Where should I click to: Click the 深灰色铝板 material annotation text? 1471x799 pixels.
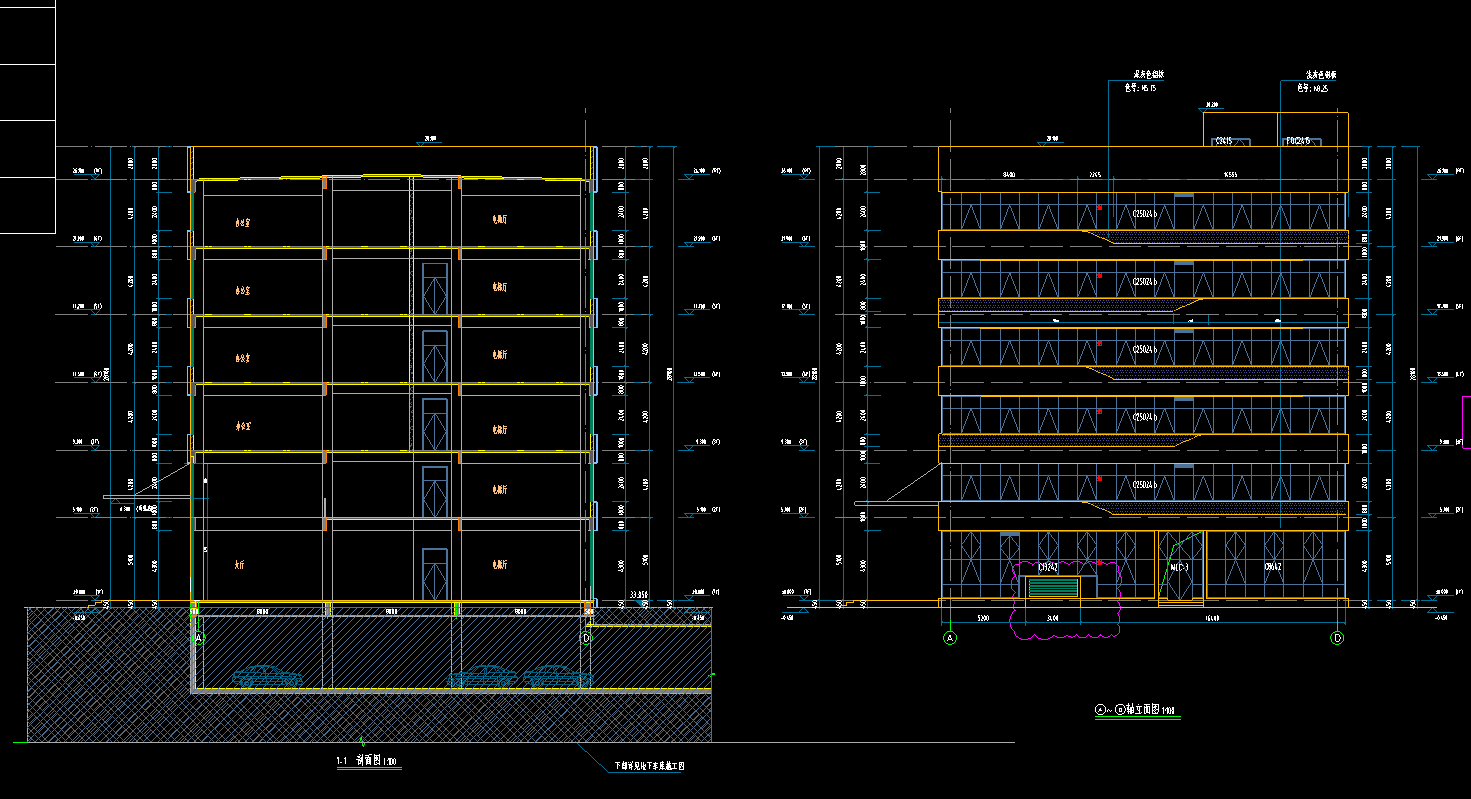coord(1147,75)
